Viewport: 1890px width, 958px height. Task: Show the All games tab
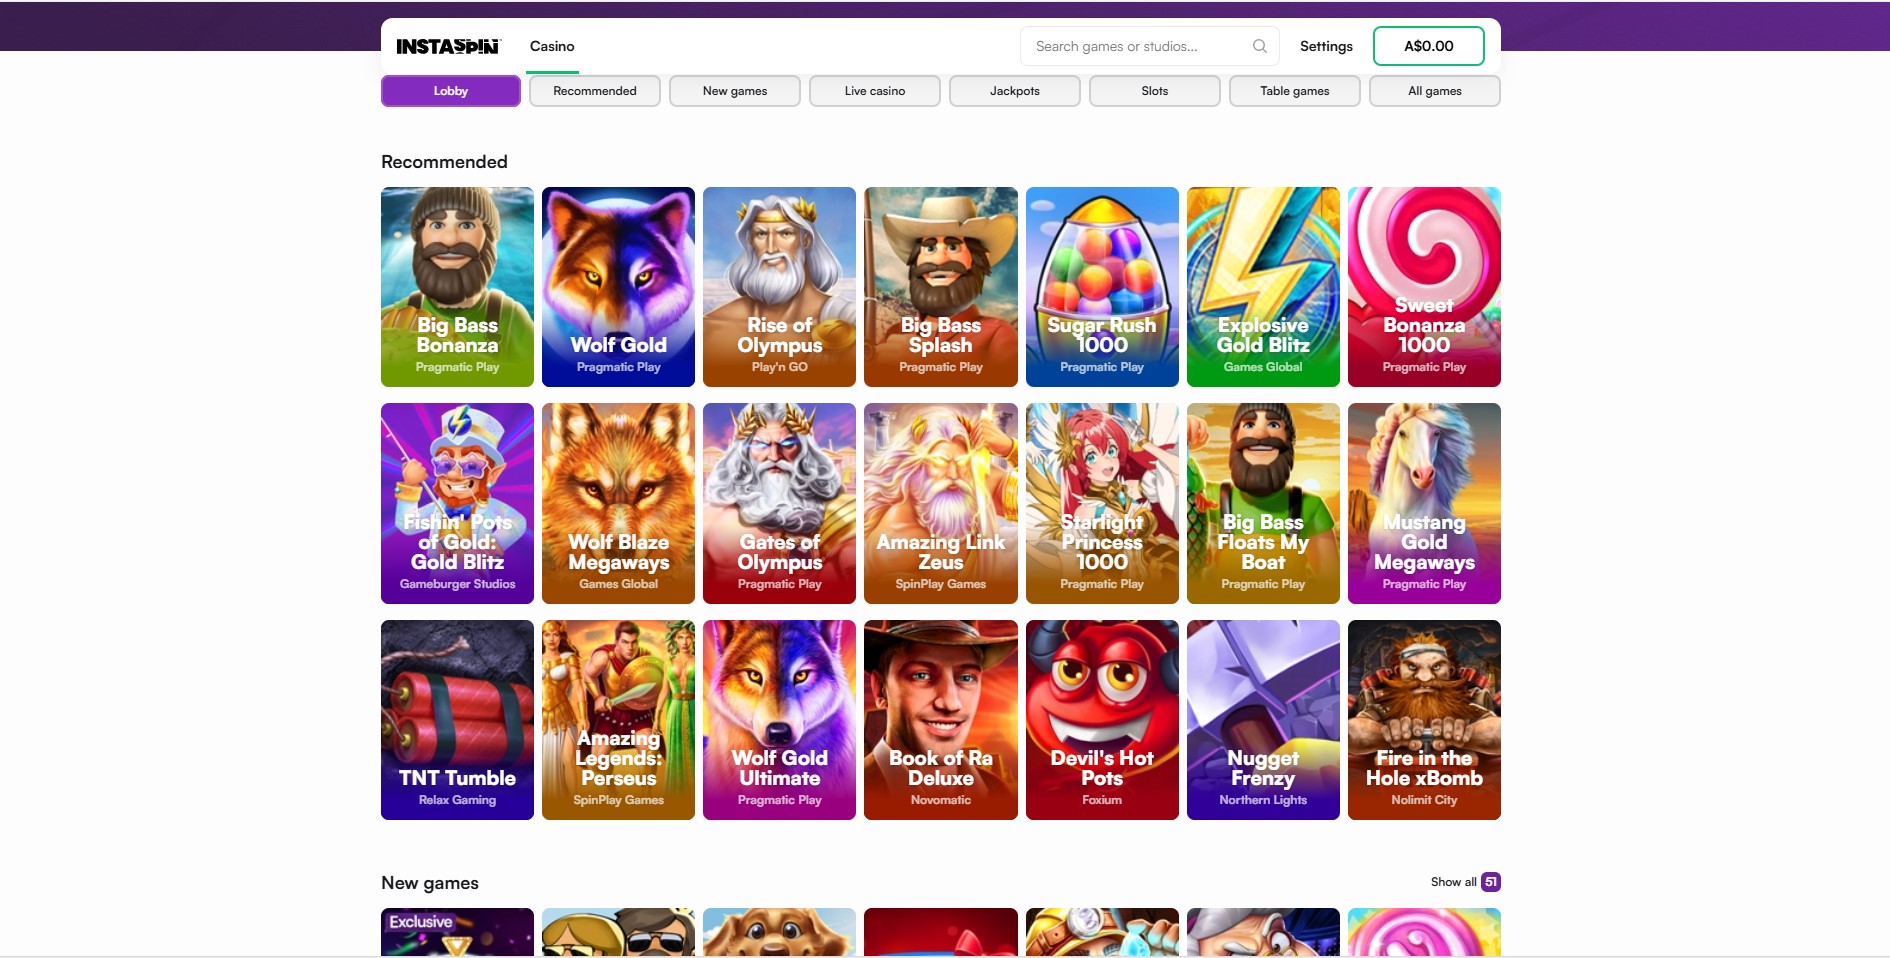[1435, 91]
